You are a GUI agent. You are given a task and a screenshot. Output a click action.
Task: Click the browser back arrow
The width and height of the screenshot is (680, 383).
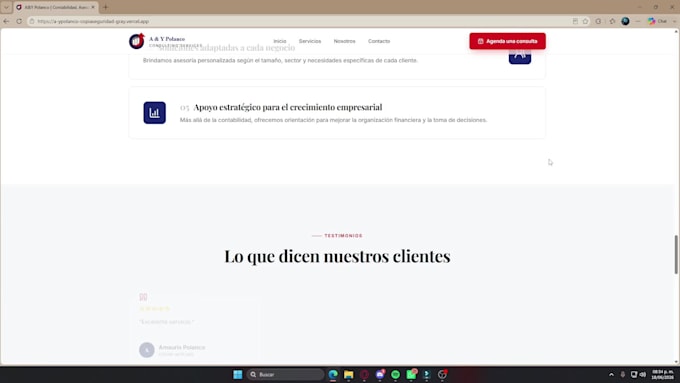[6, 21]
